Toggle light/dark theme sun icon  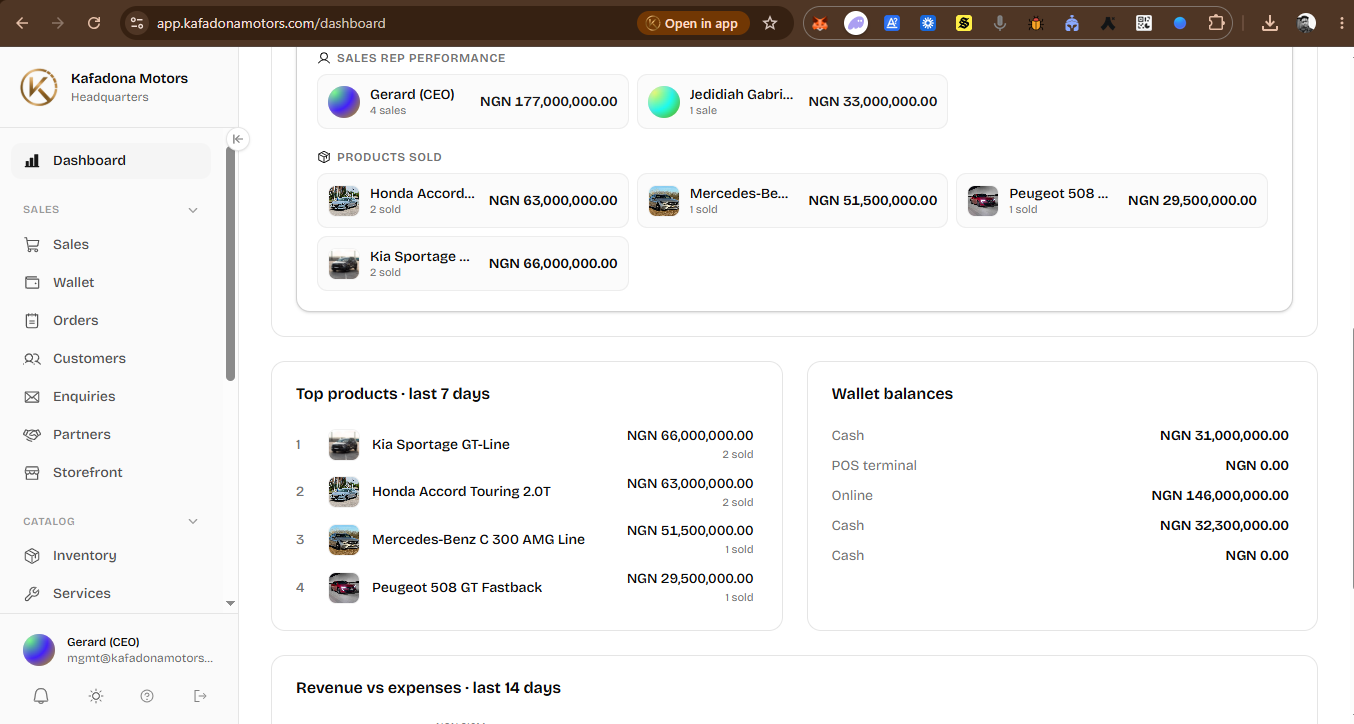click(95, 696)
